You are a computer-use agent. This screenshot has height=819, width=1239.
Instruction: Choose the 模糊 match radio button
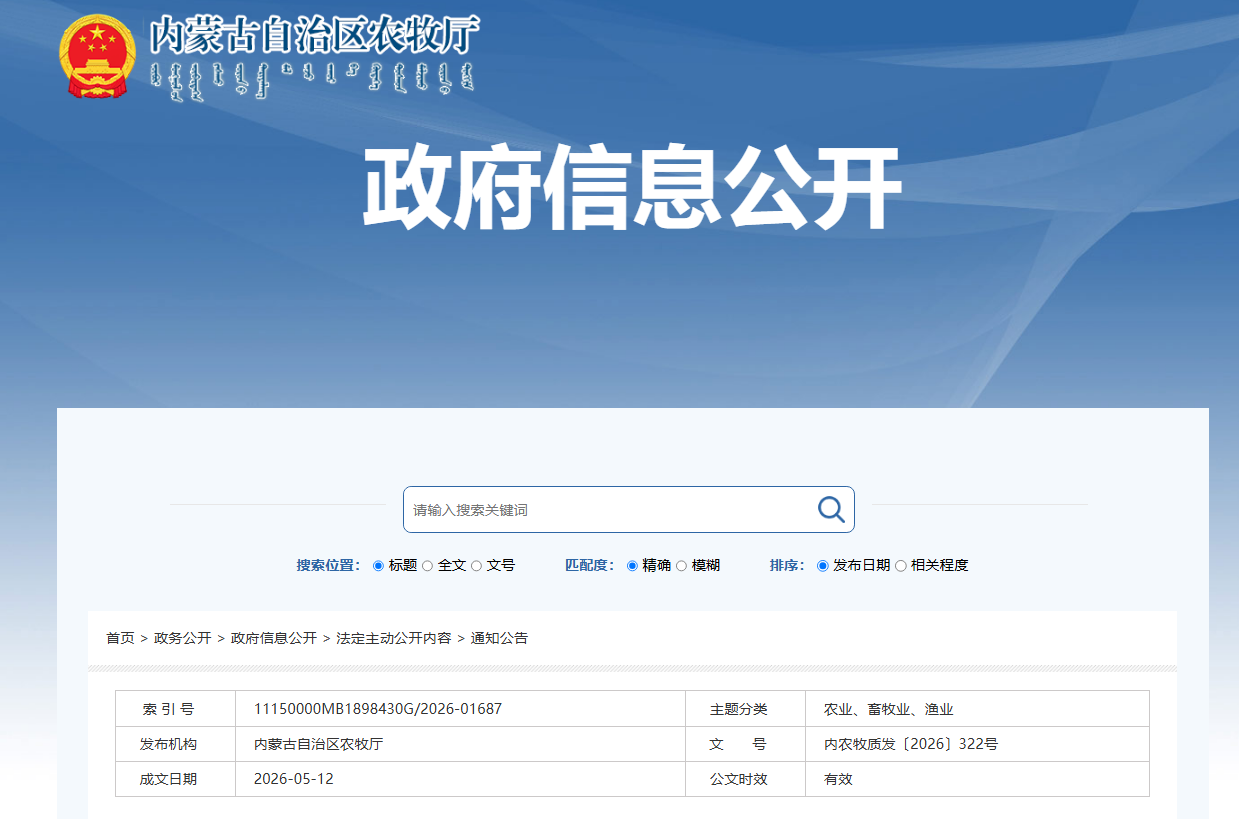click(x=681, y=566)
